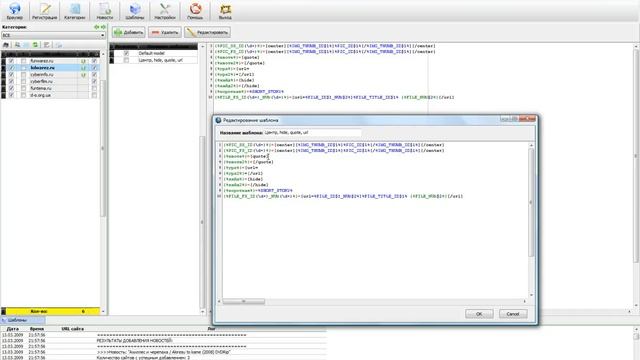Click the green refresh icon in the site list toolbar
Screen dimensions: 640x360
click(36, 45)
